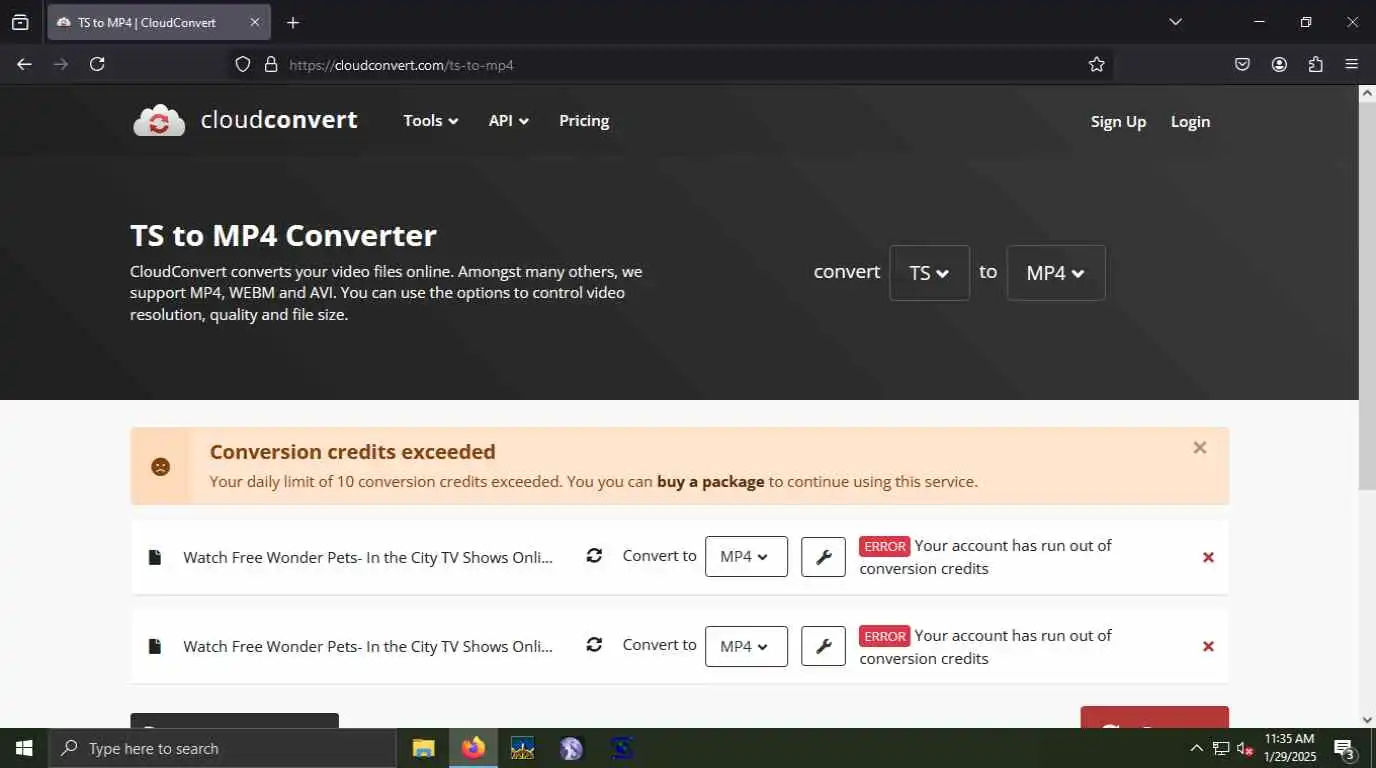Click the Login link
The image size is (1376, 768).
[x=1190, y=121]
